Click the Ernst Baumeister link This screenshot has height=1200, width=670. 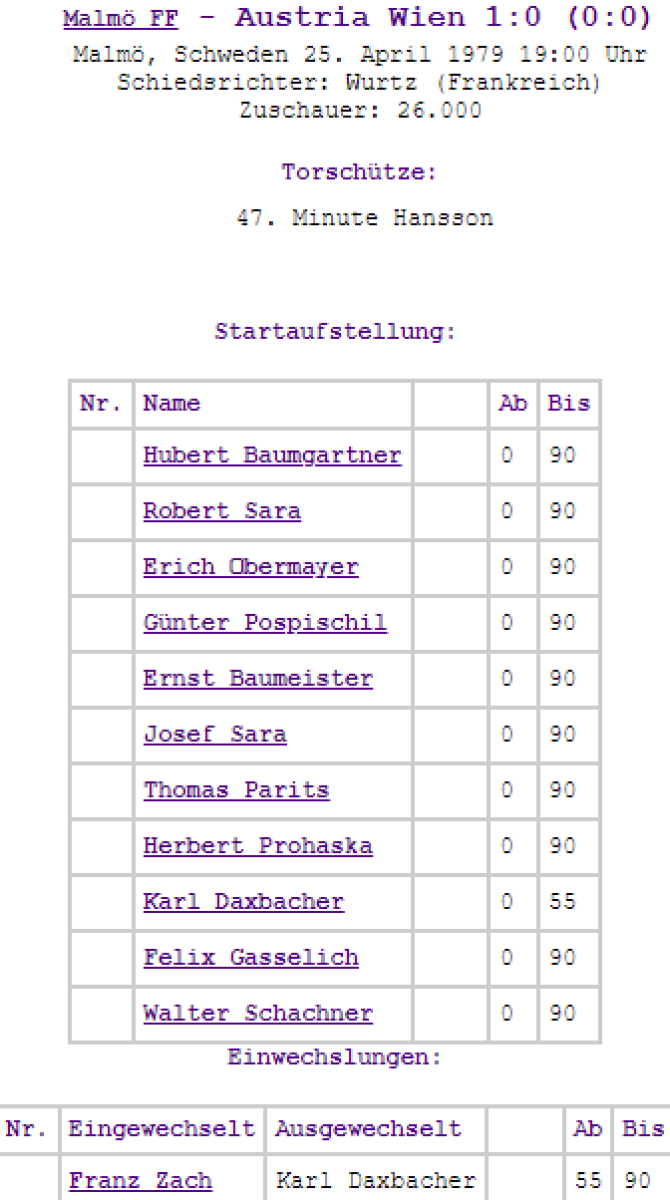(258, 679)
